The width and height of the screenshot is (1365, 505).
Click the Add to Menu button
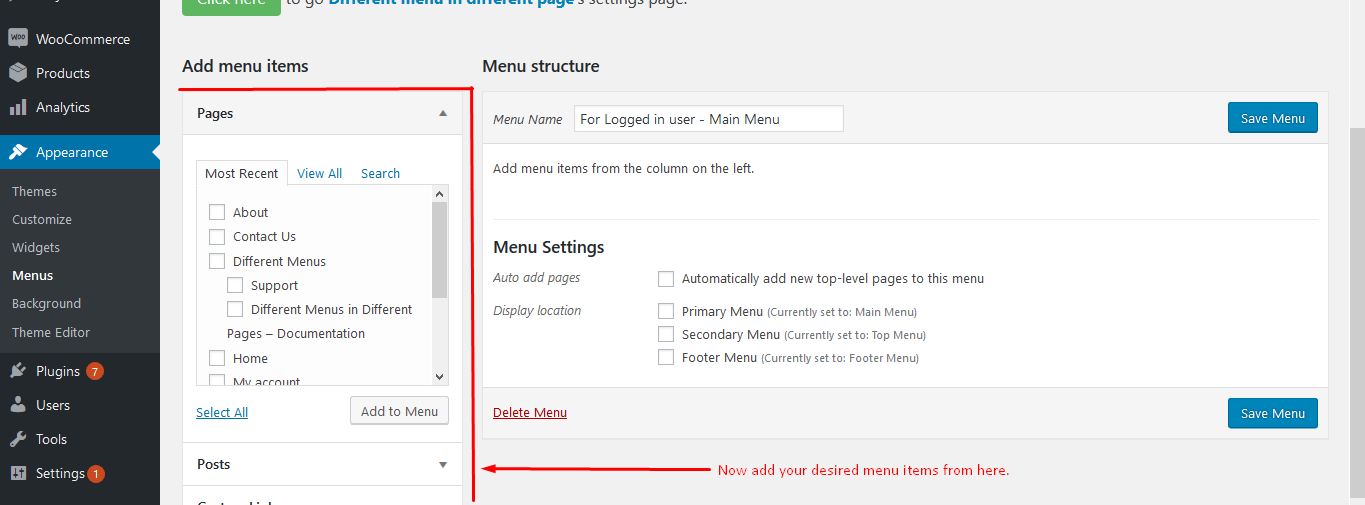(399, 411)
